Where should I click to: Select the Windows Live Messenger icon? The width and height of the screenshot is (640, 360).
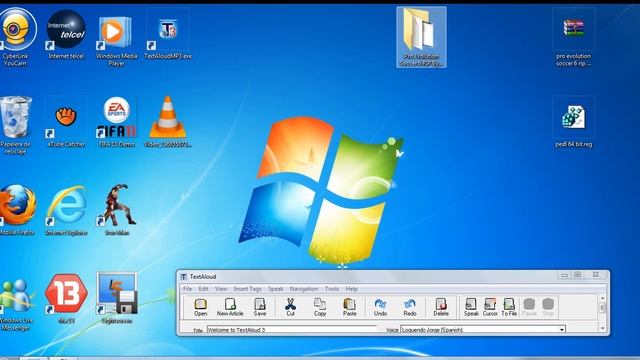click(x=16, y=304)
